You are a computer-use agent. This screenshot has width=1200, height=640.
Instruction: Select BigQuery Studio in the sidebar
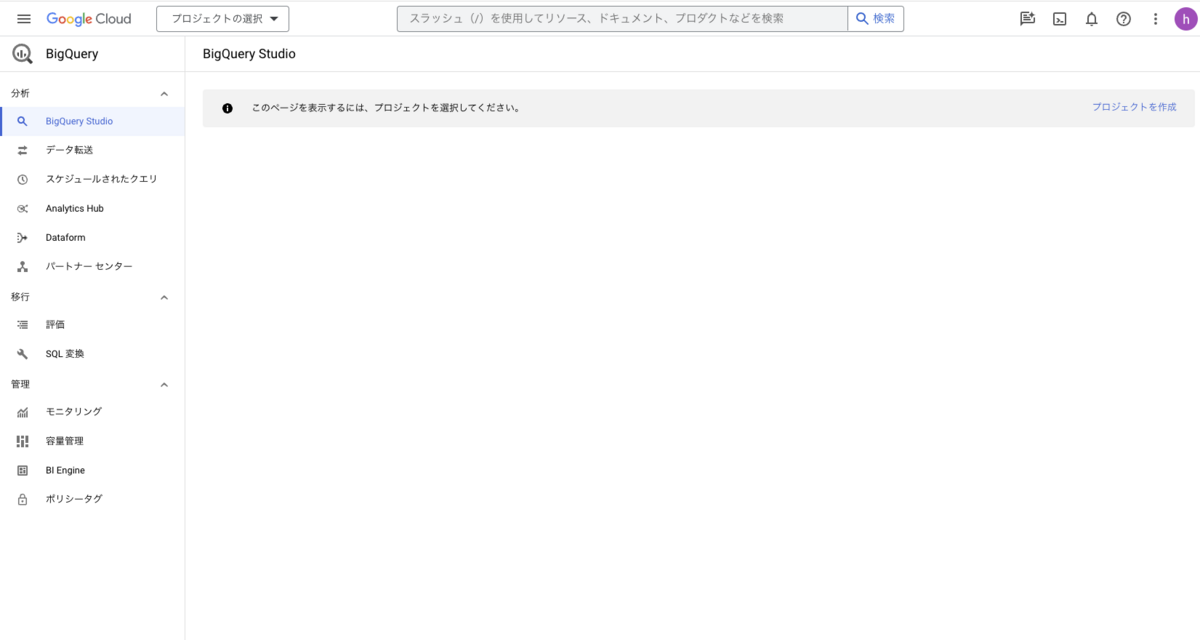tap(92, 121)
